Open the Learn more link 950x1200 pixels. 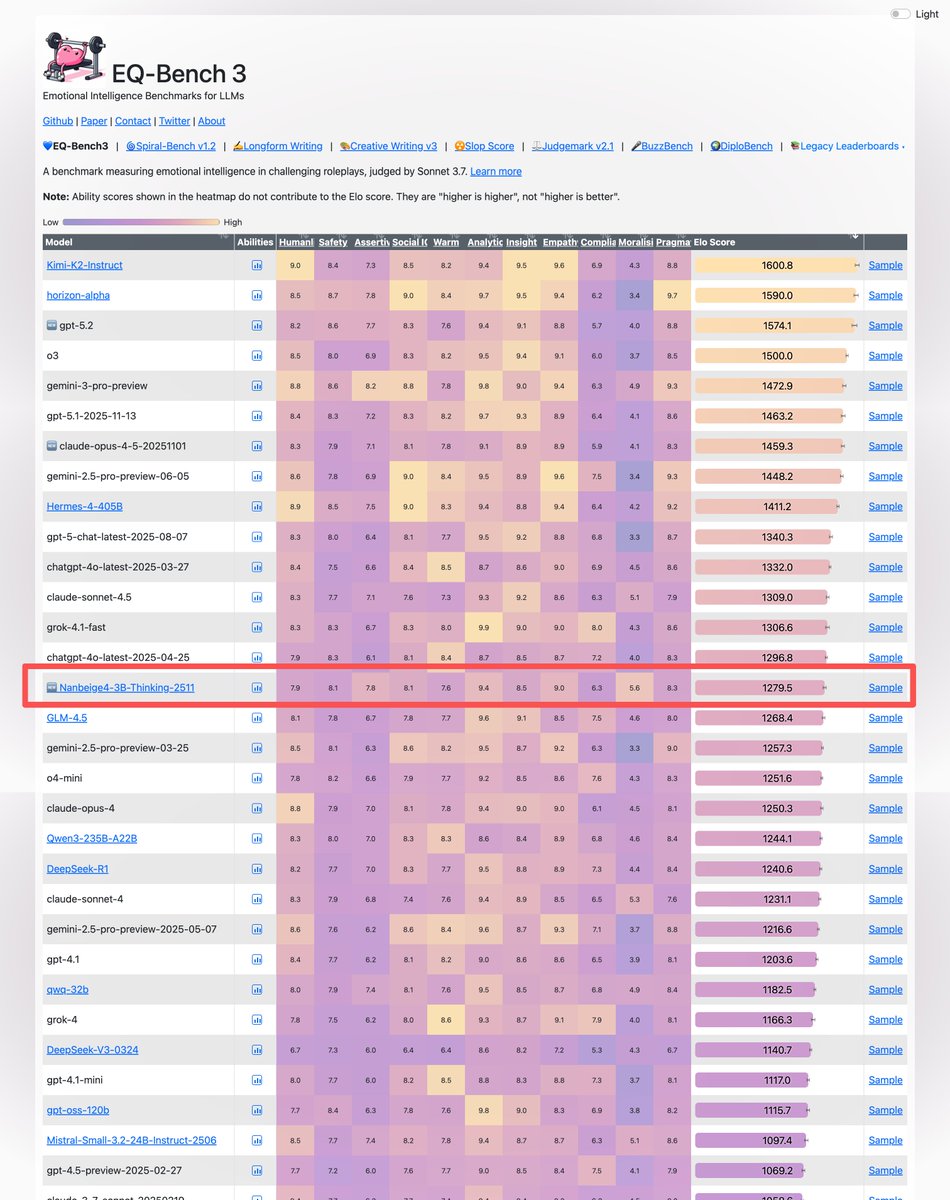(496, 172)
